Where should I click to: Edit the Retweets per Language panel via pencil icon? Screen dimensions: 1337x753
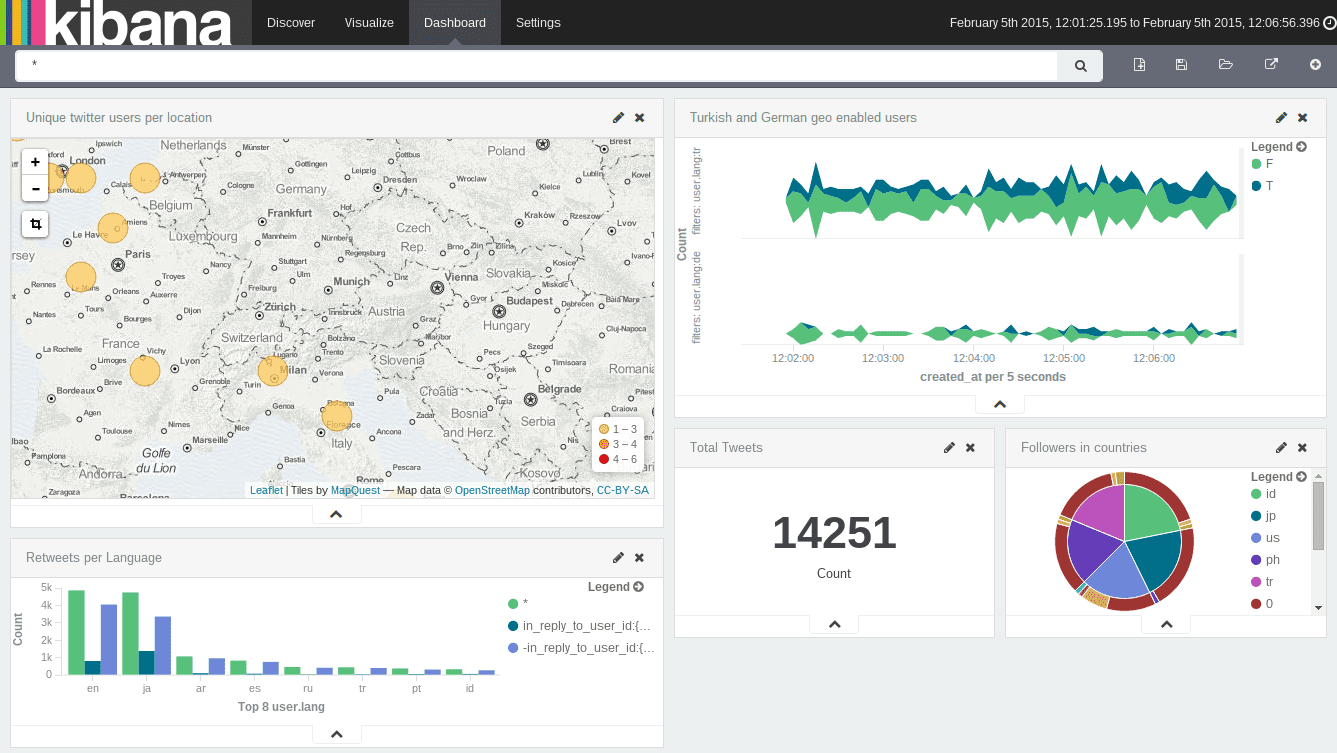pos(618,558)
